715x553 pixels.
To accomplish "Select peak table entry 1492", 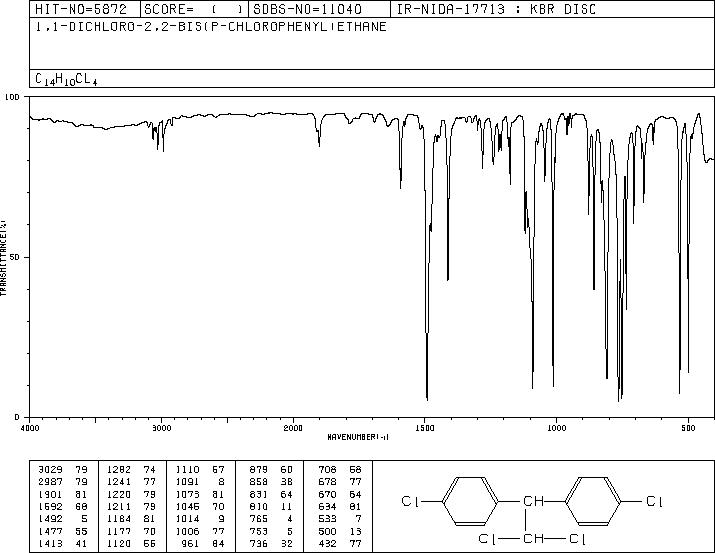I will 50,519.
